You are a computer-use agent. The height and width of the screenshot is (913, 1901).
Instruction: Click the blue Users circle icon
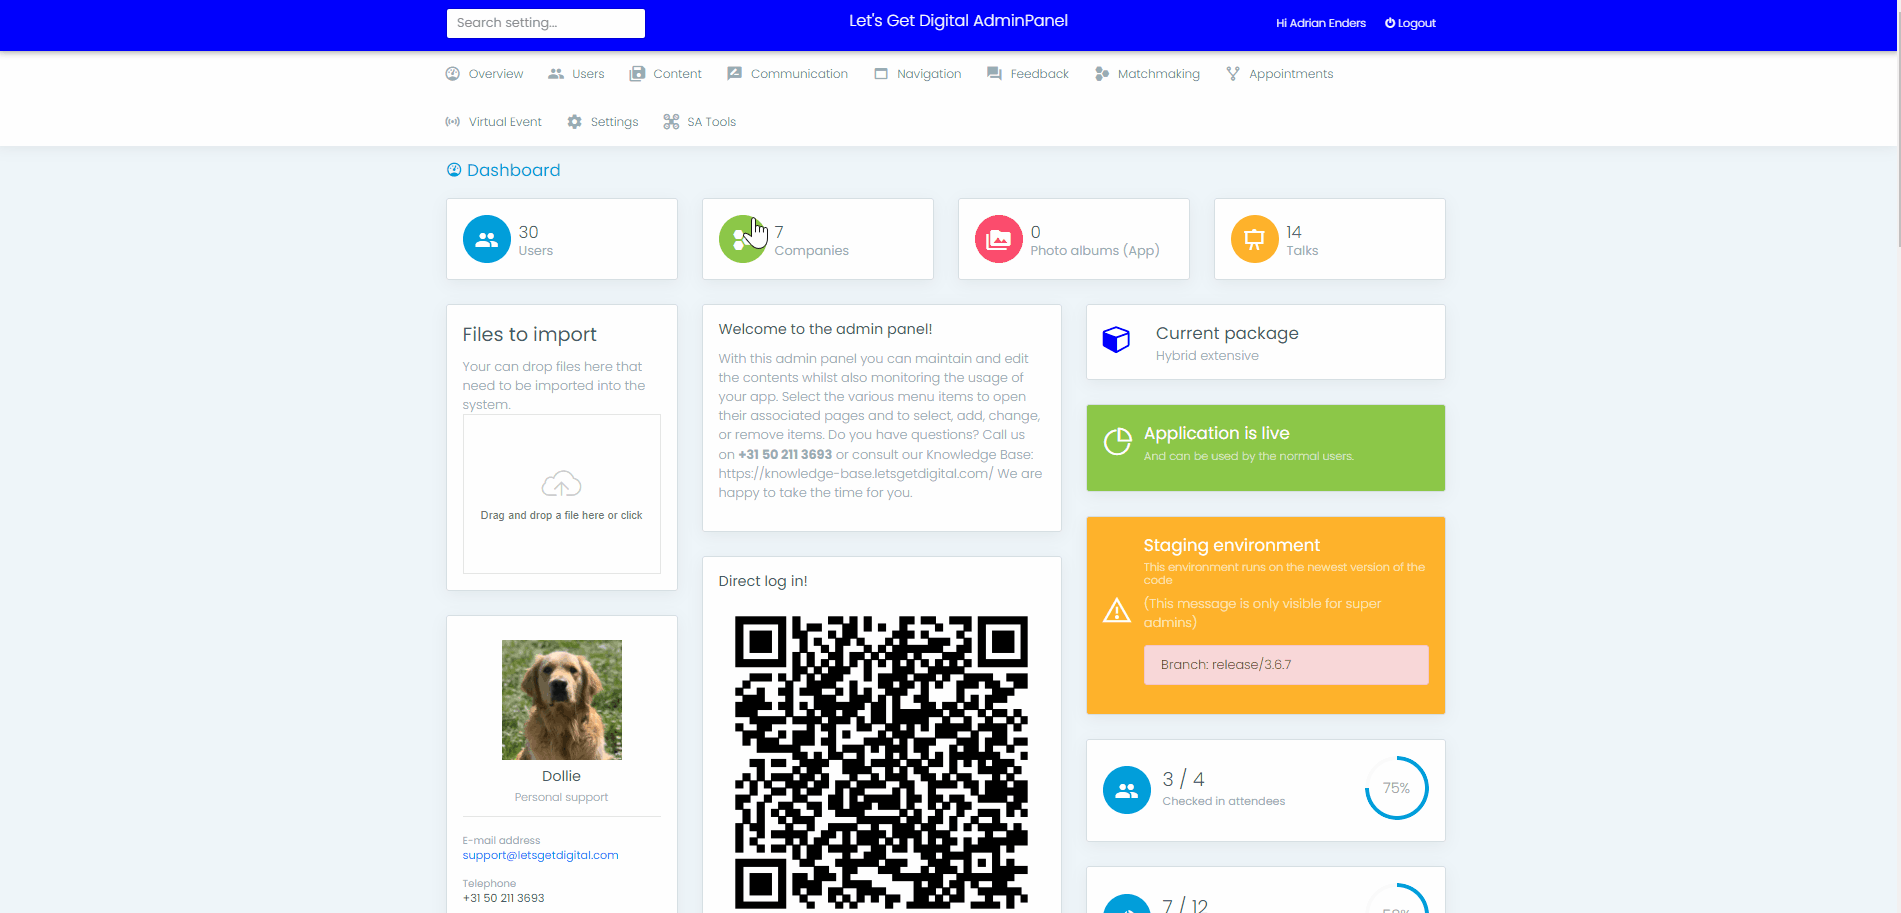click(487, 240)
